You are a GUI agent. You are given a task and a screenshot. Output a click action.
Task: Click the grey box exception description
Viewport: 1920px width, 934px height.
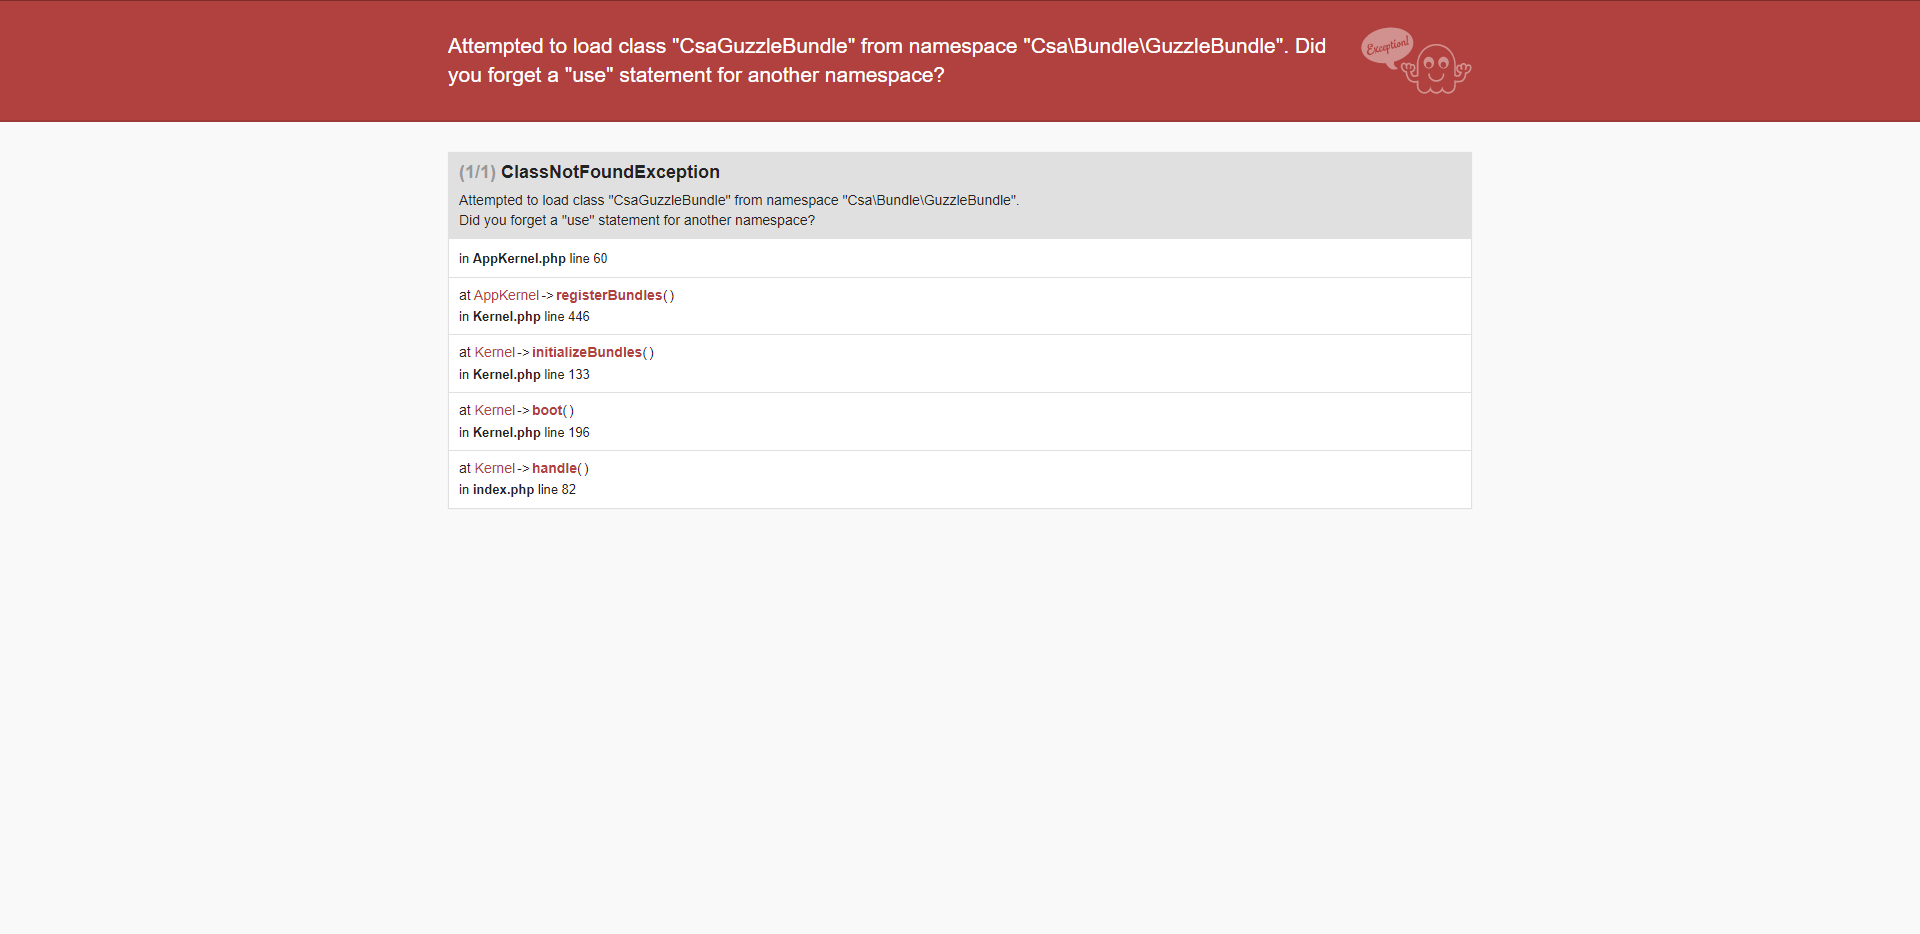point(739,210)
